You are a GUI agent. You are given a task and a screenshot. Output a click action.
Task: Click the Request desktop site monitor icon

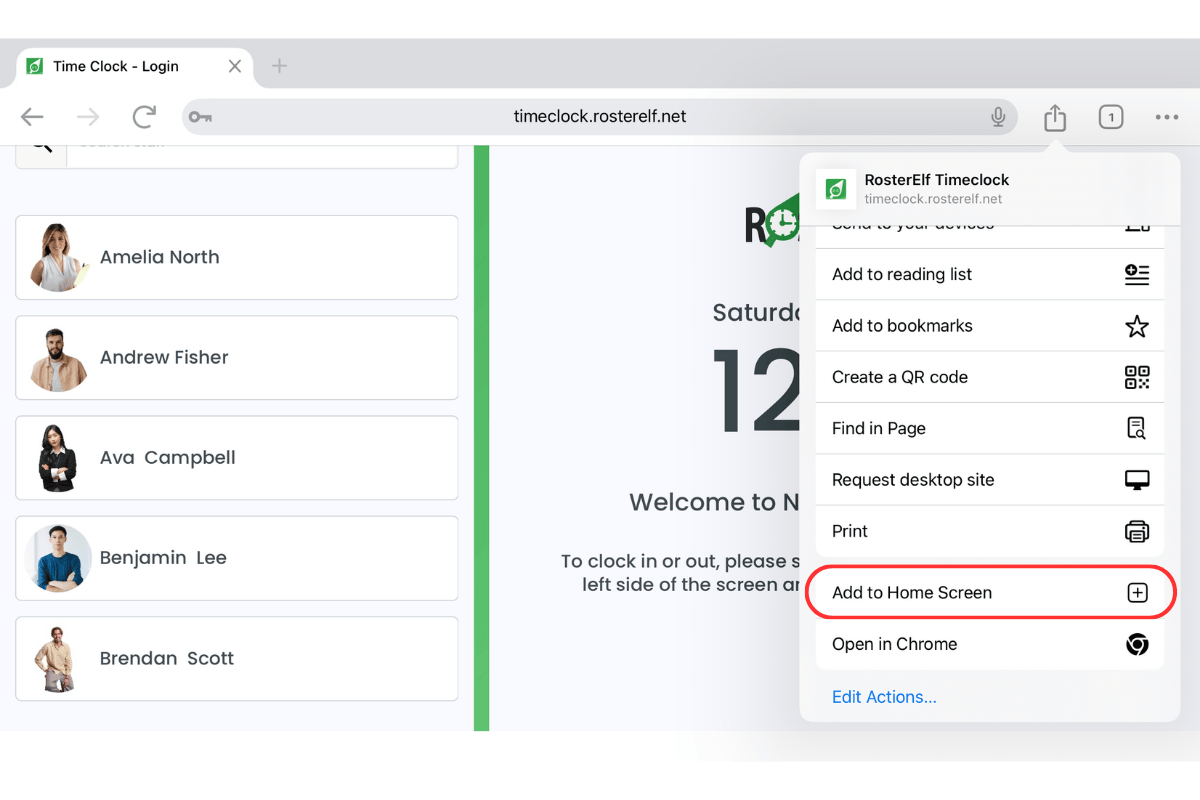pos(1137,480)
